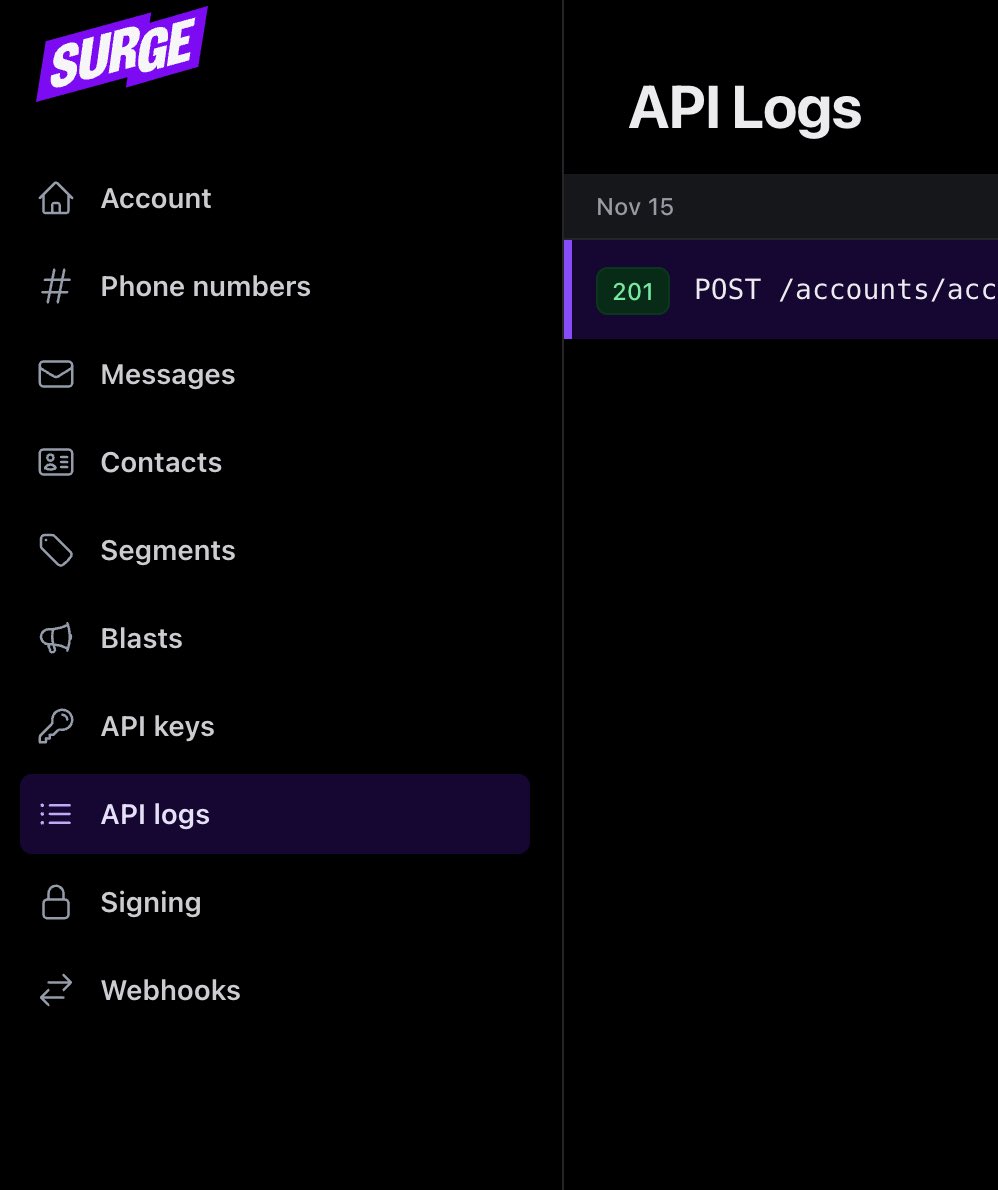Click the Signing padlock icon
The image size is (998, 1190).
(56, 902)
